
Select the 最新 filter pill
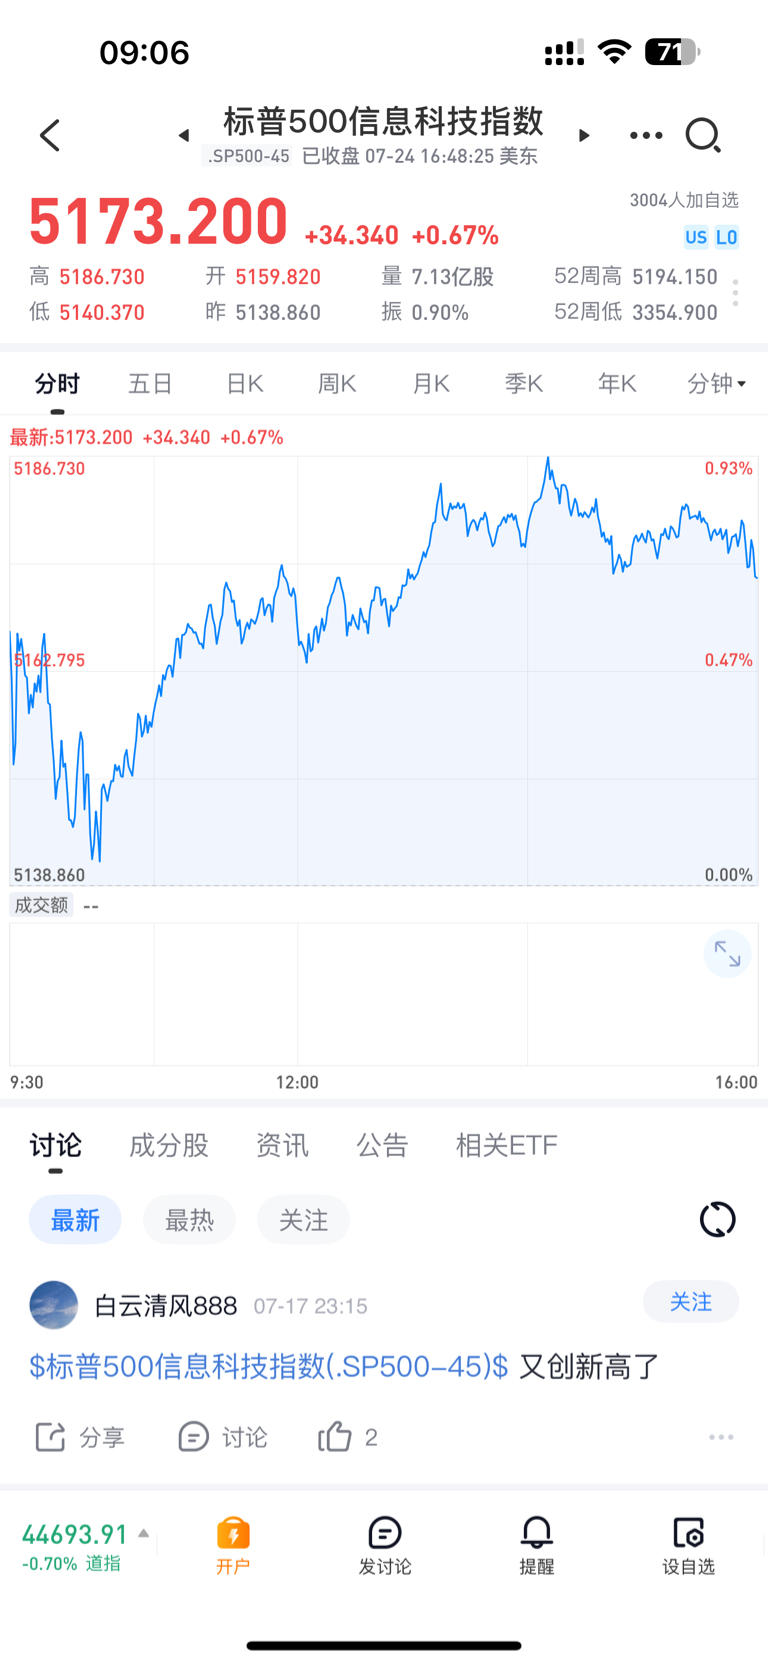tap(75, 1220)
